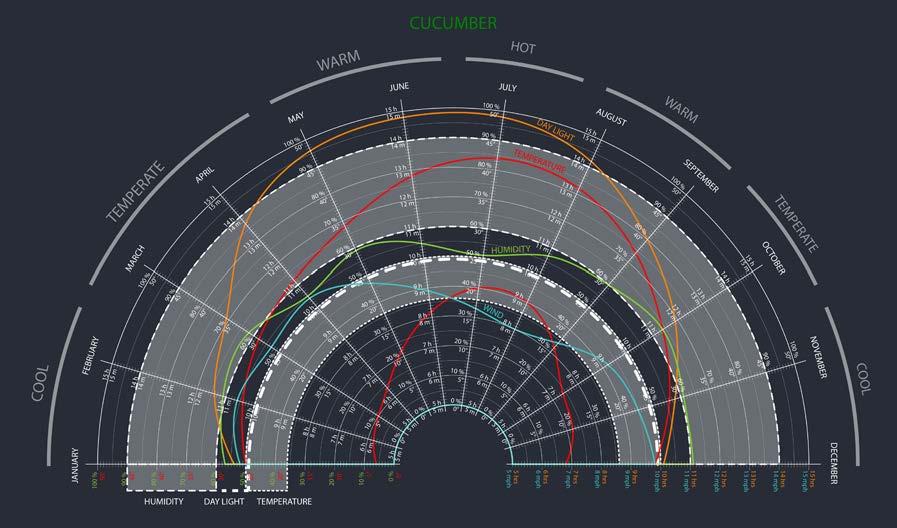Select the JANUARY month label

tap(75, 465)
